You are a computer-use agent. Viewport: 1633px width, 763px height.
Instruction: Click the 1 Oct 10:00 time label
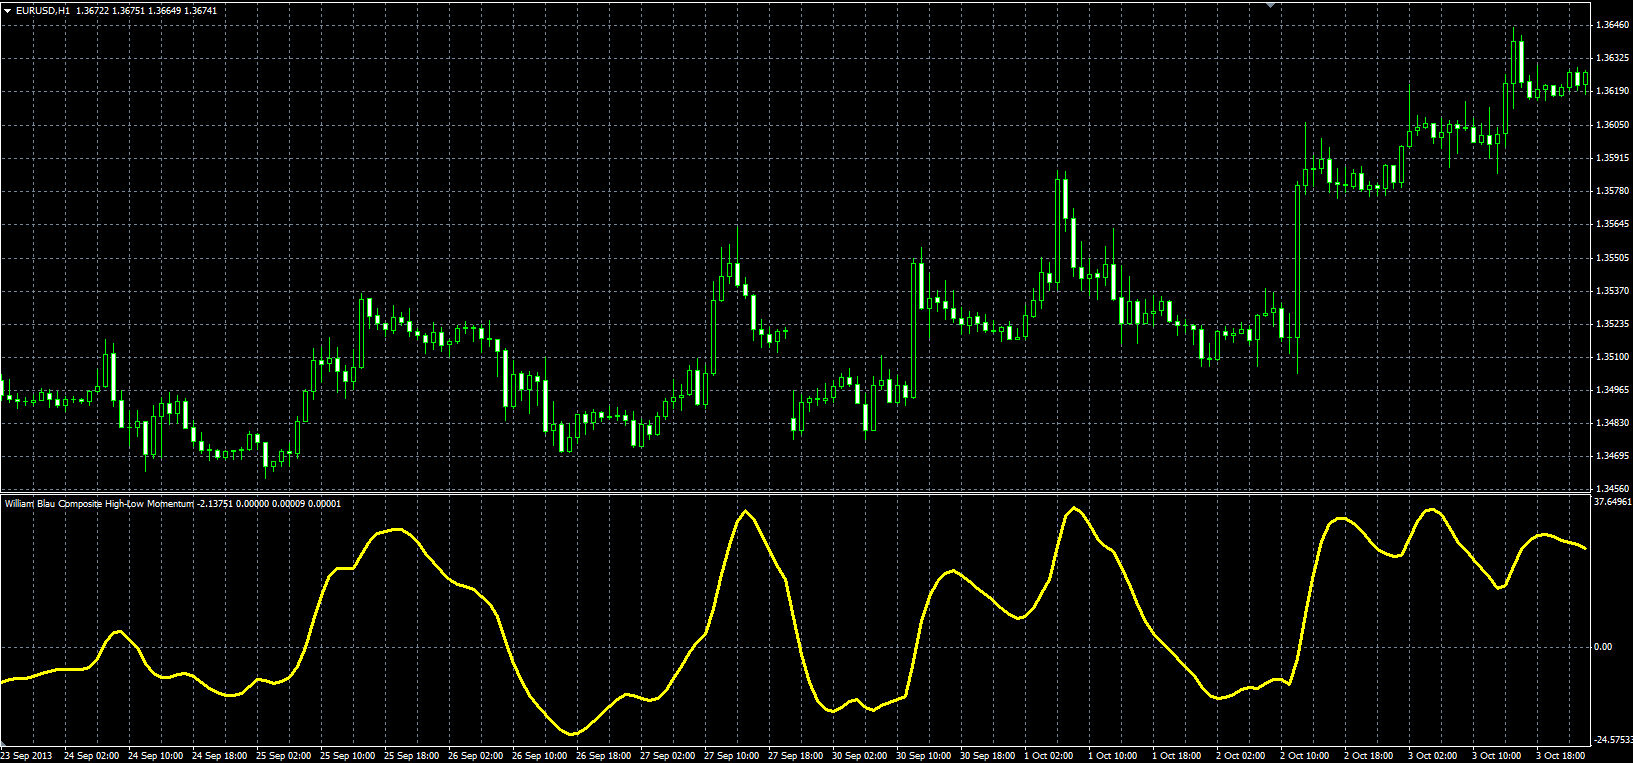tap(1112, 756)
